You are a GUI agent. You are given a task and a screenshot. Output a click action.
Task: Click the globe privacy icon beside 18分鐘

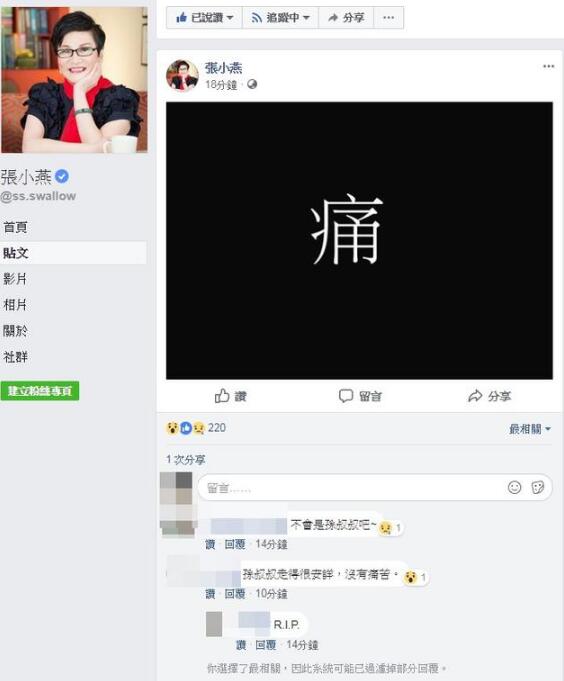(252, 84)
